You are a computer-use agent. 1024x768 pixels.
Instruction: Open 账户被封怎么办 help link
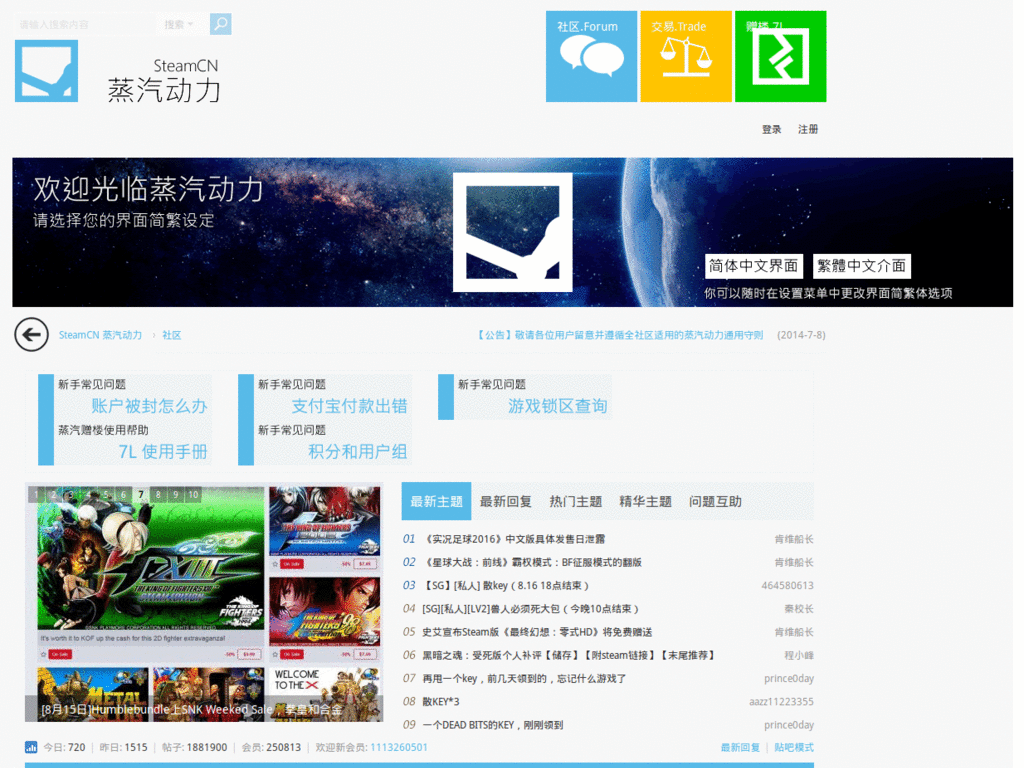pyautogui.click(x=149, y=406)
